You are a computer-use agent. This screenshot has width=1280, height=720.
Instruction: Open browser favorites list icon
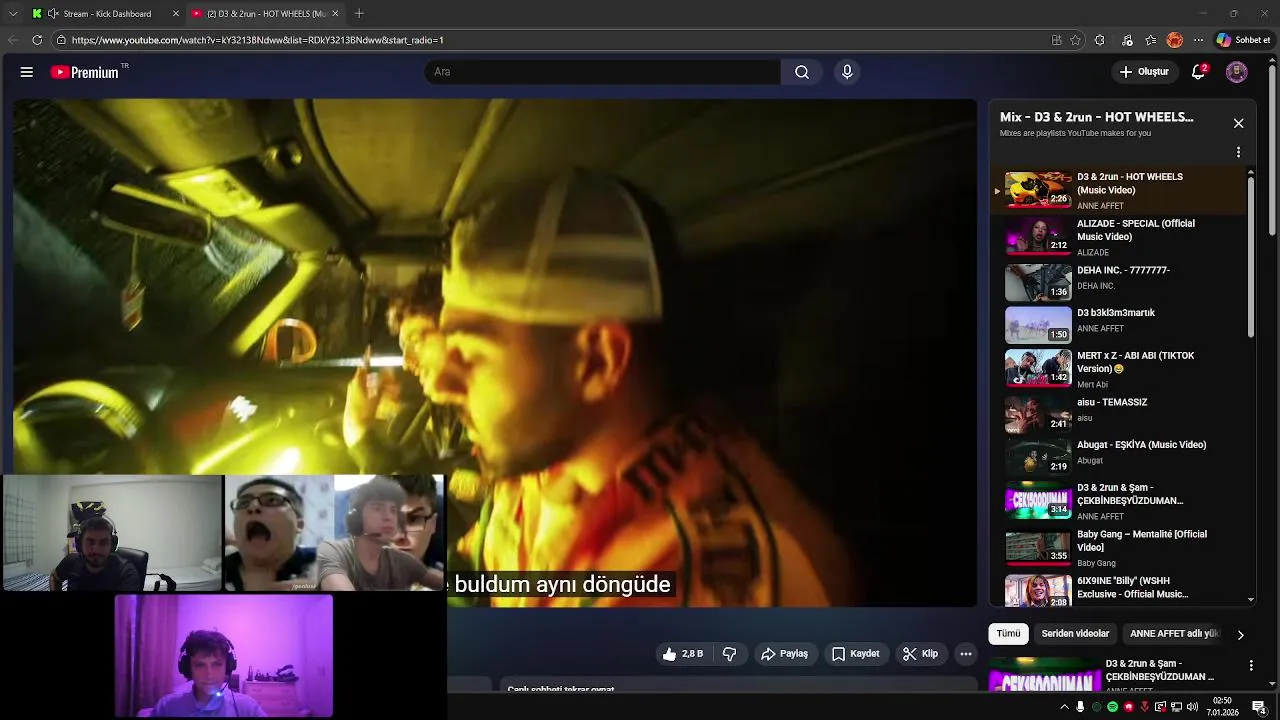click(x=1151, y=40)
